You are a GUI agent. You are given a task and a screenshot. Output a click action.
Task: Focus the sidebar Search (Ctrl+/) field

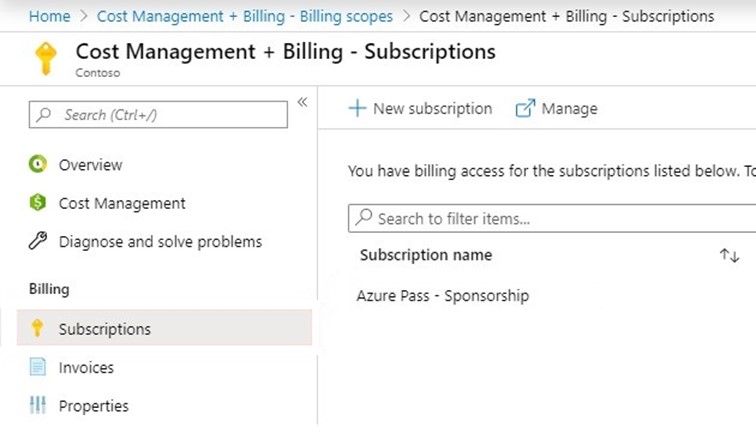tap(158, 114)
